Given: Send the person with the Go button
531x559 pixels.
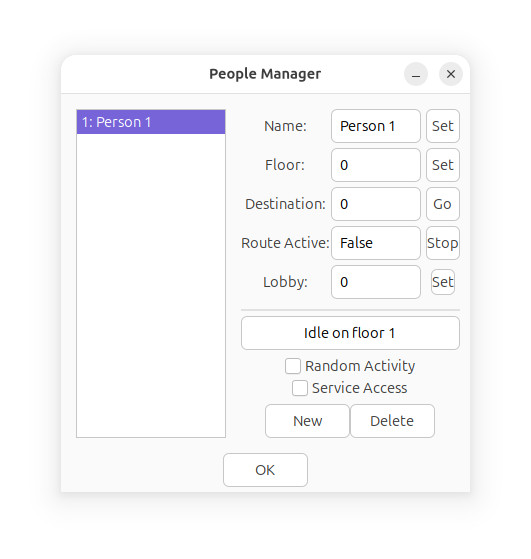Looking at the screenshot, I should pyautogui.click(x=443, y=204).
